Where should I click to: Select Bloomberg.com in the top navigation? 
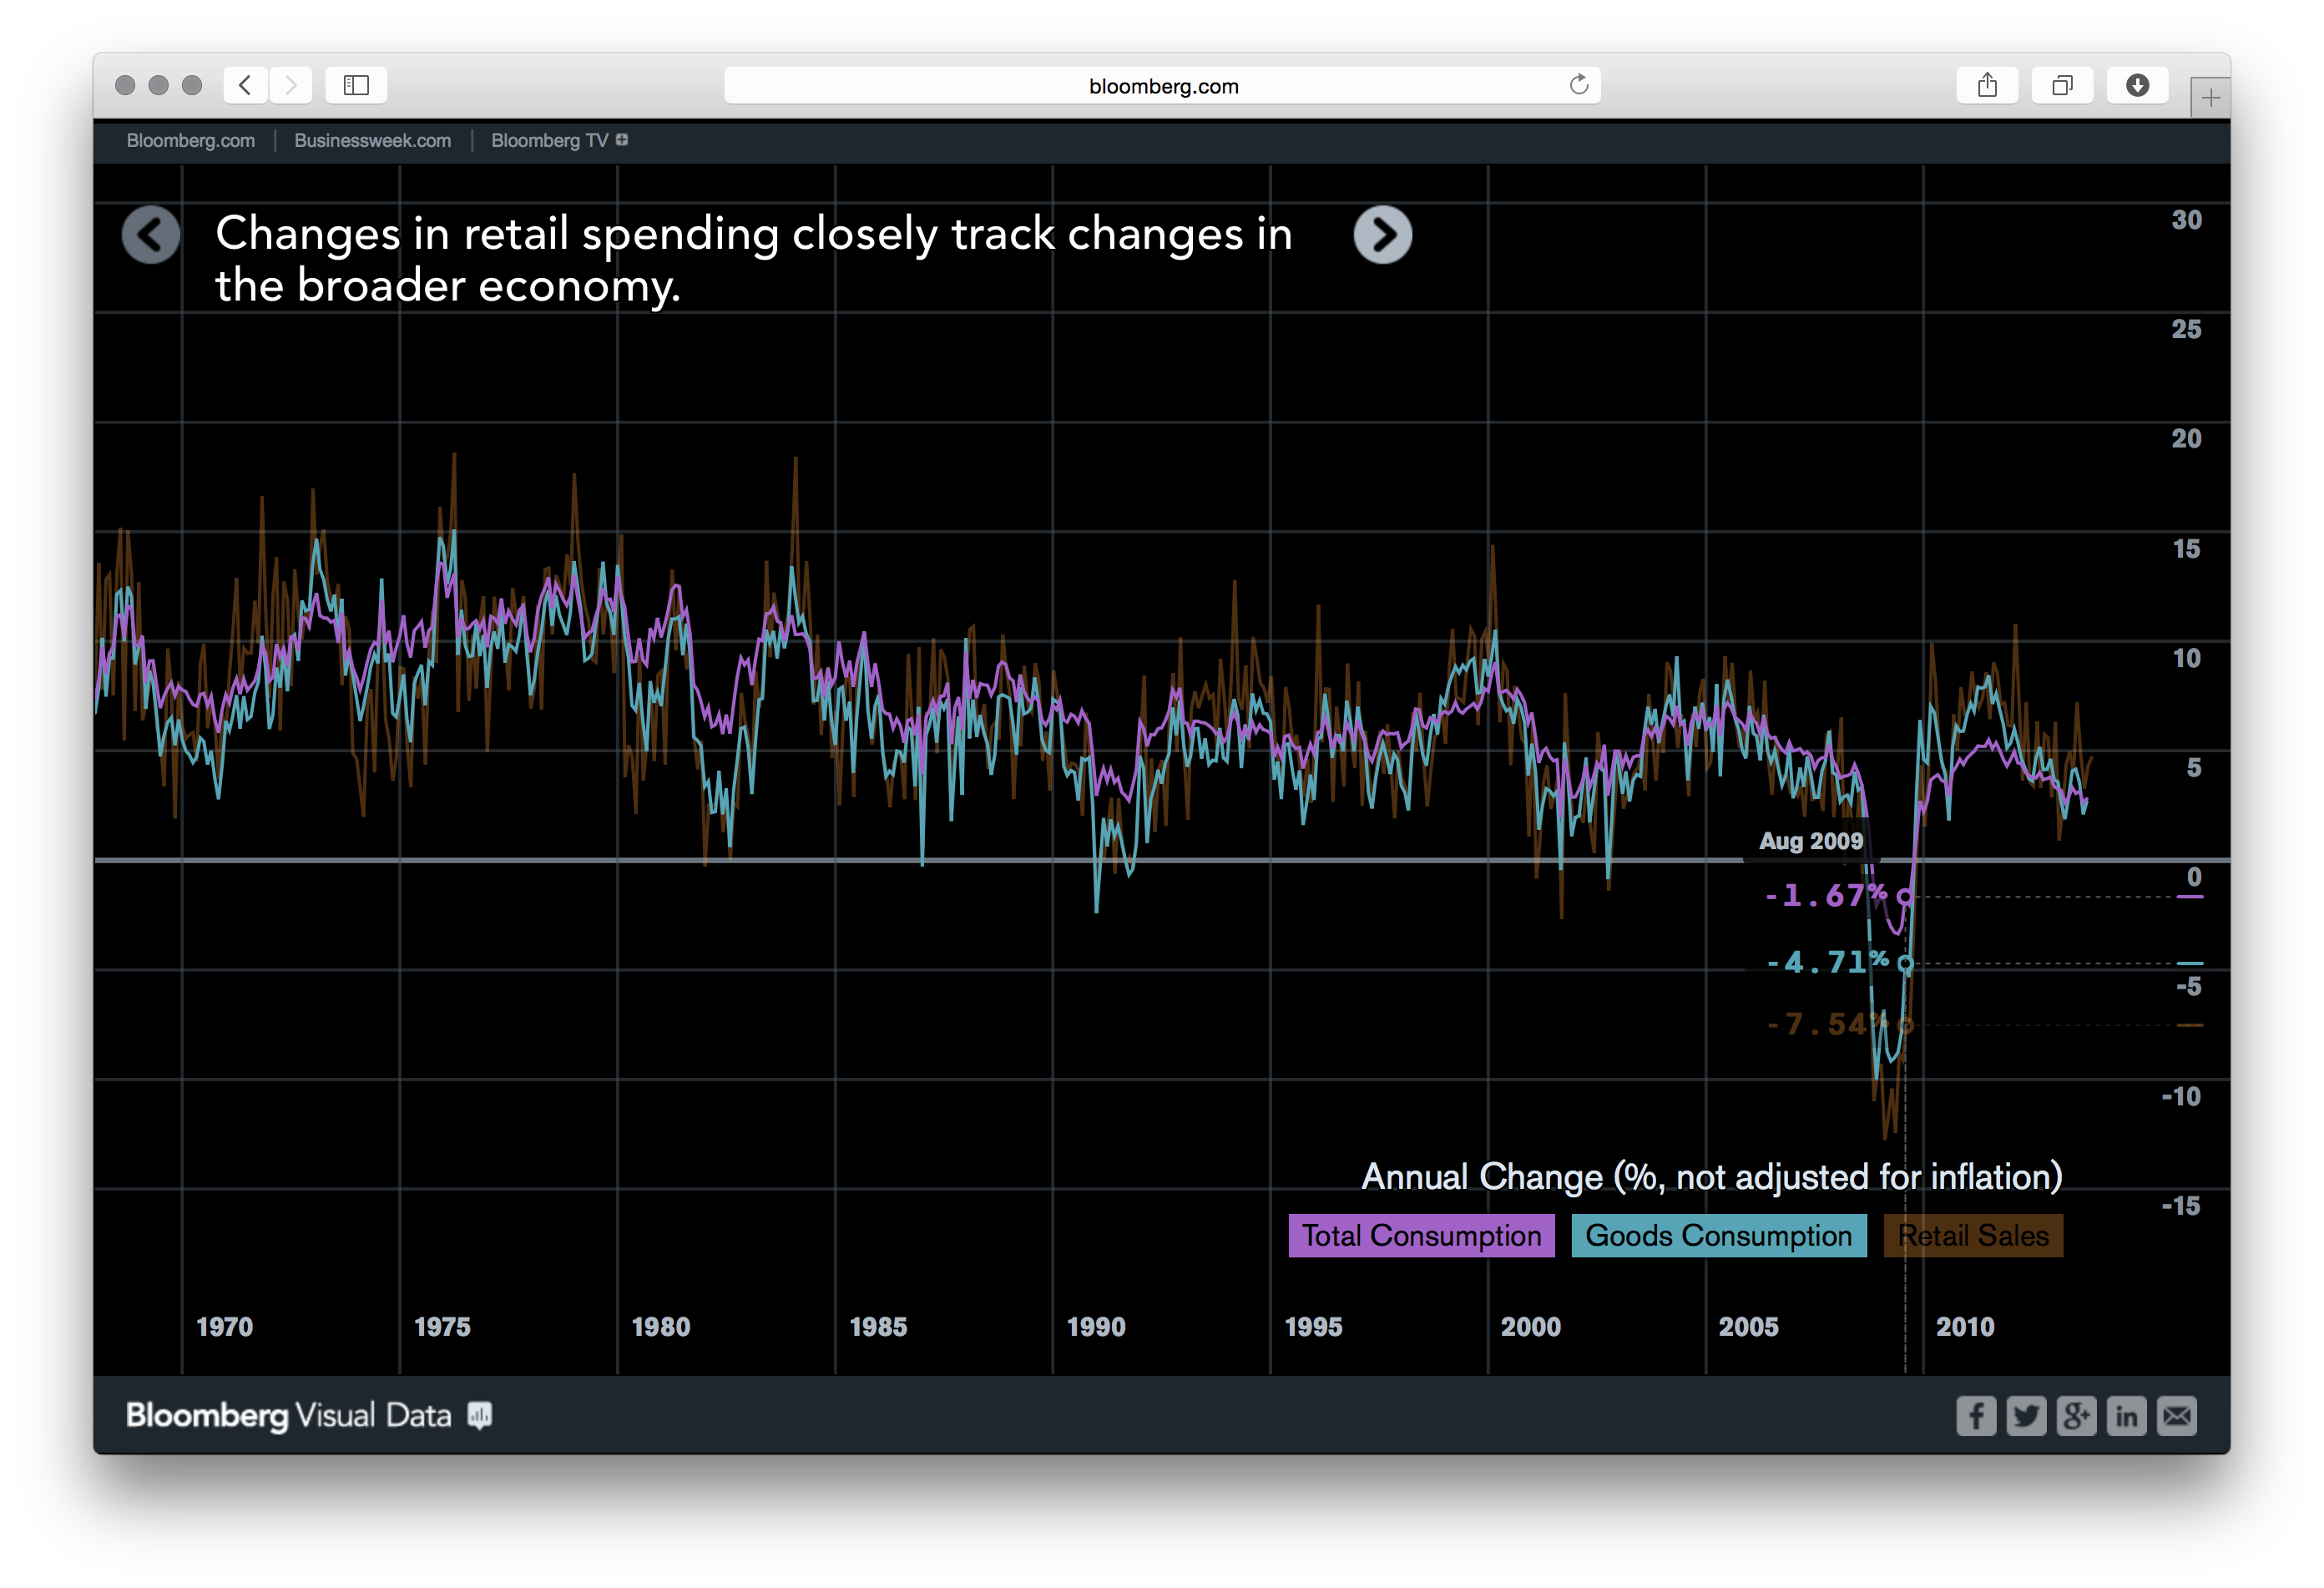[x=190, y=140]
